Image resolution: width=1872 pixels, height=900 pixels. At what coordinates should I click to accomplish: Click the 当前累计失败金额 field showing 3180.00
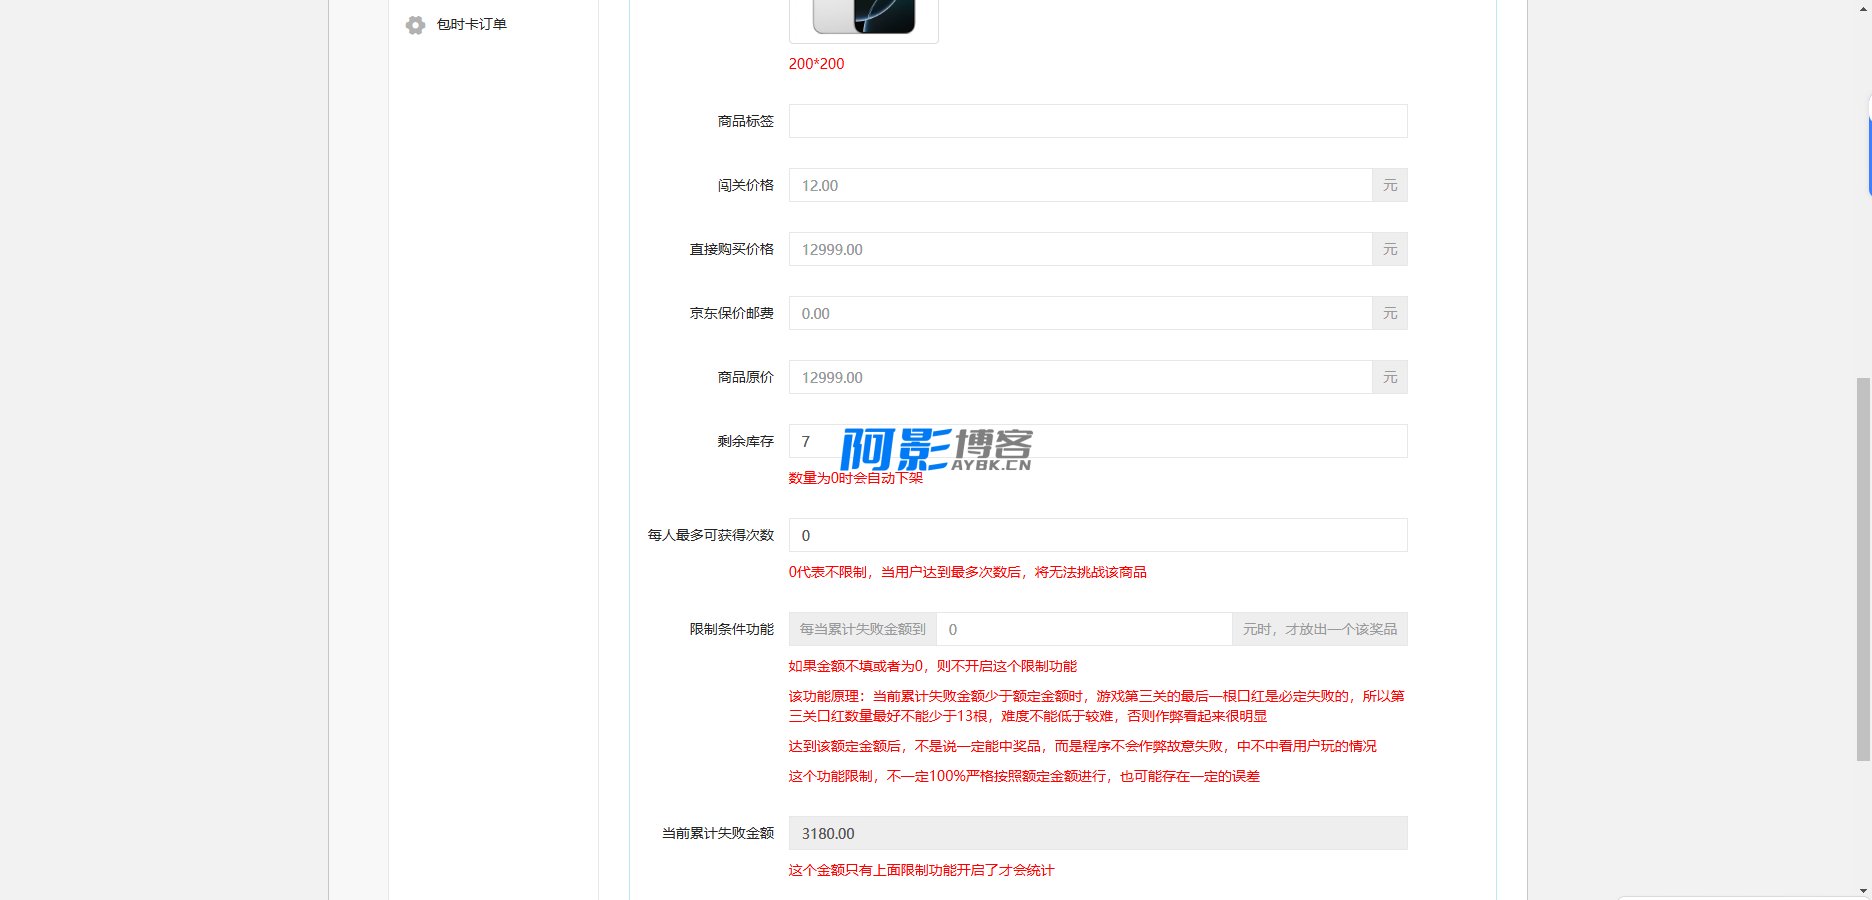1097,833
